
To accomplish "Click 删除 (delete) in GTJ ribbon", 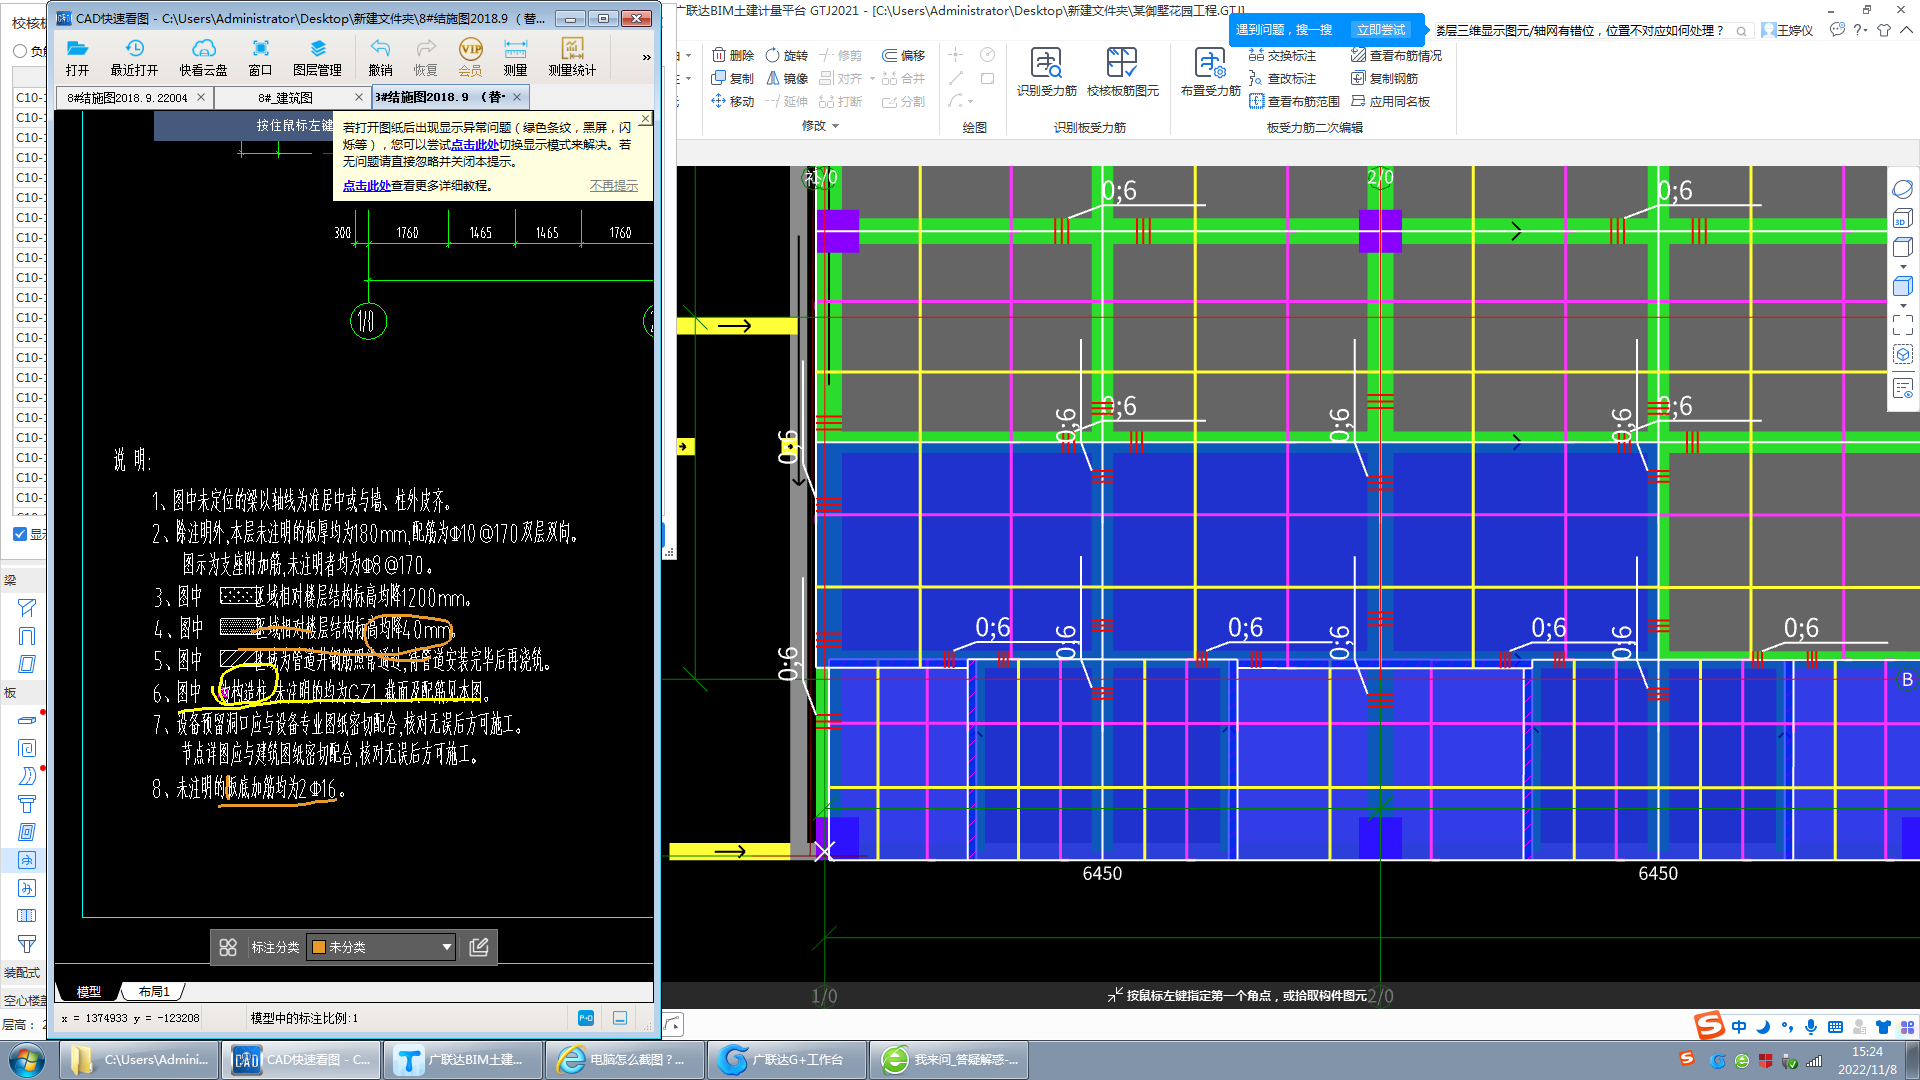I will [733, 55].
